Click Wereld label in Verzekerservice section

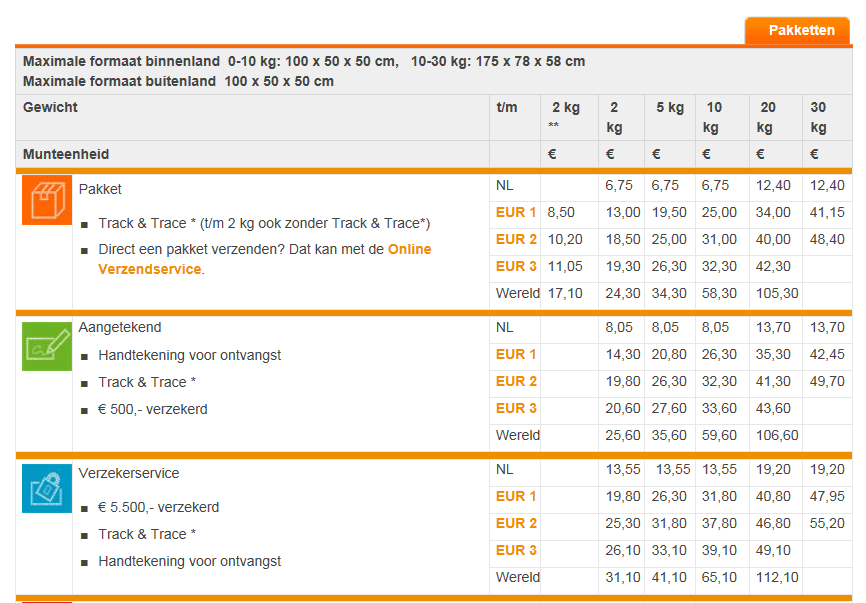click(x=518, y=578)
